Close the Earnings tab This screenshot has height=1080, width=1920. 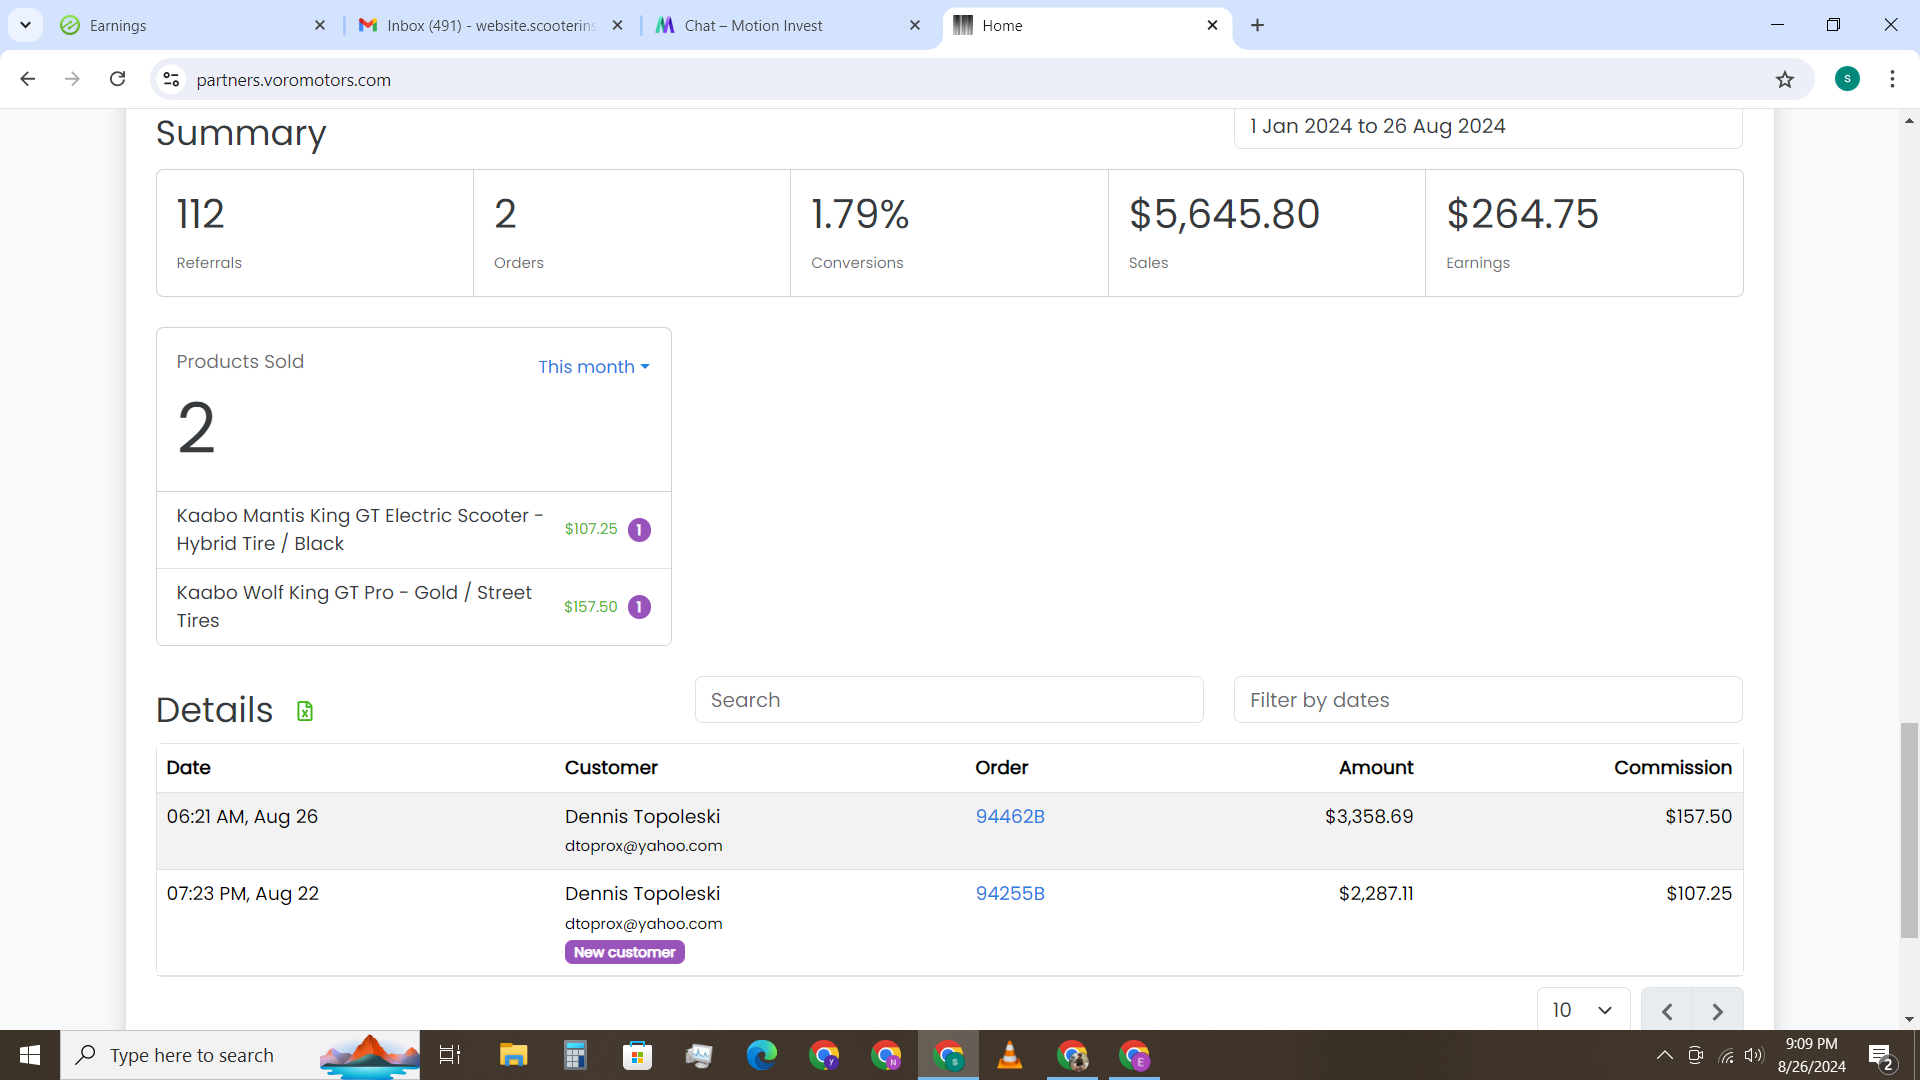320,25
